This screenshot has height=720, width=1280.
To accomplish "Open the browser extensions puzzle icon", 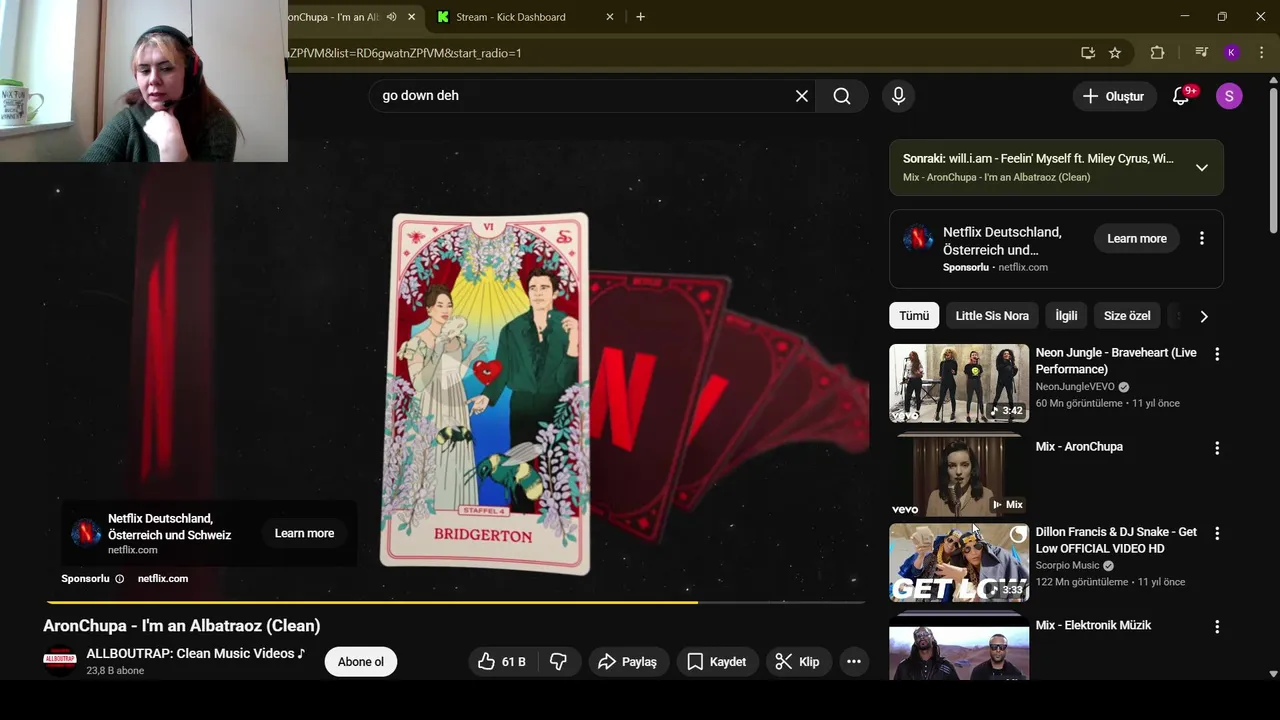I will coord(1158,53).
